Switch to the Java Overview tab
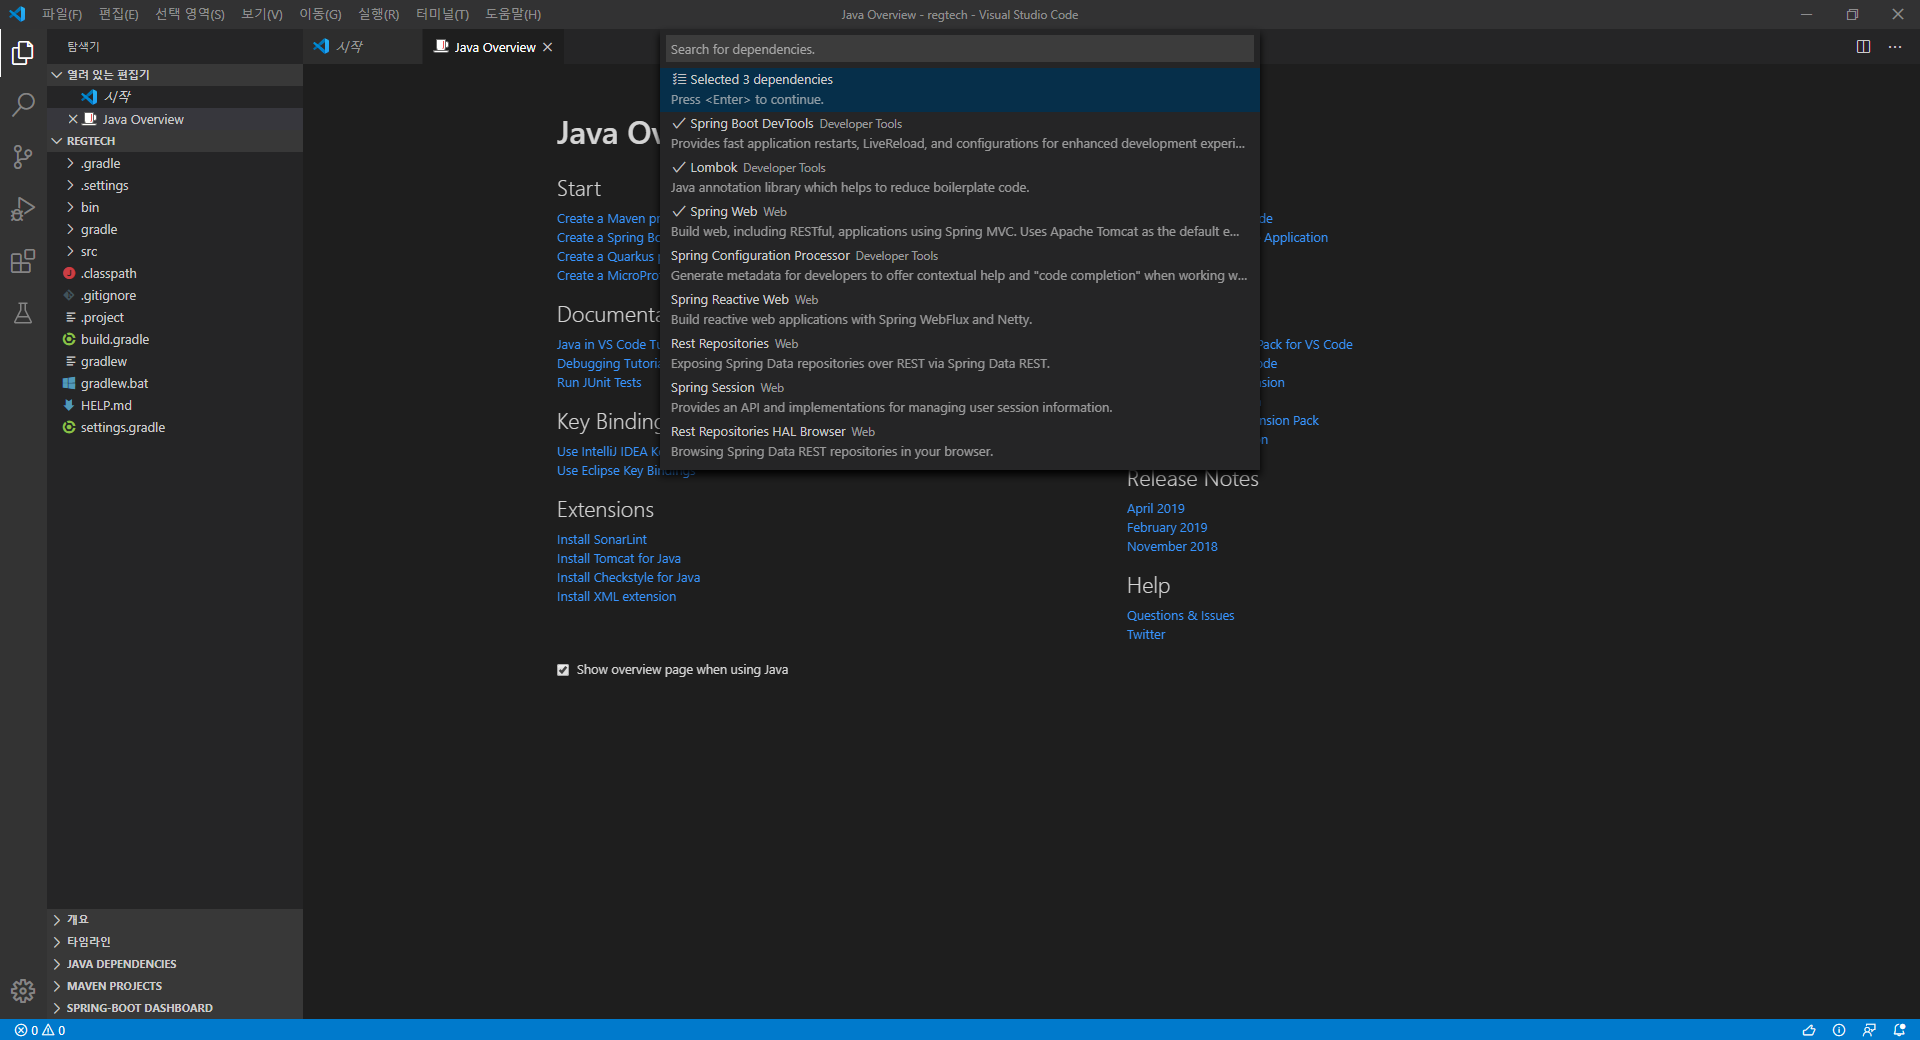Image resolution: width=1920 pixels, height=1040 pixels. 493,46
